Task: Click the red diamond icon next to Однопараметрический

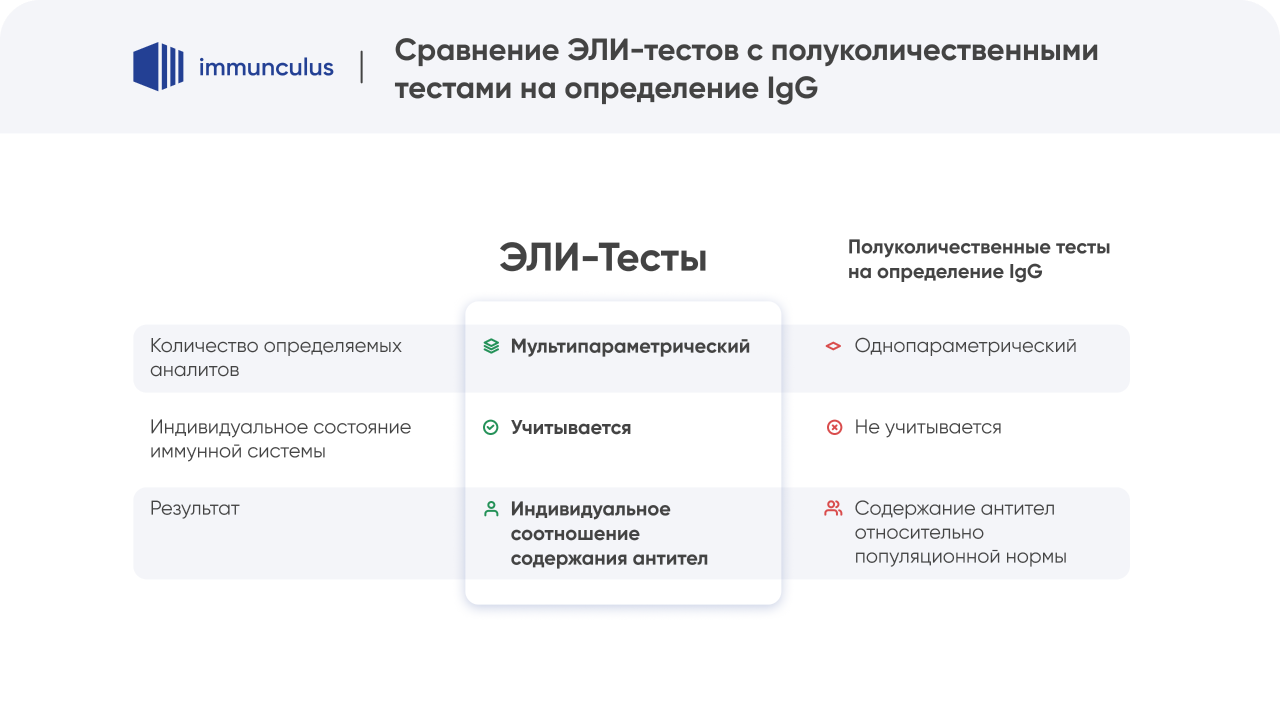Action: tap(831, 346)
